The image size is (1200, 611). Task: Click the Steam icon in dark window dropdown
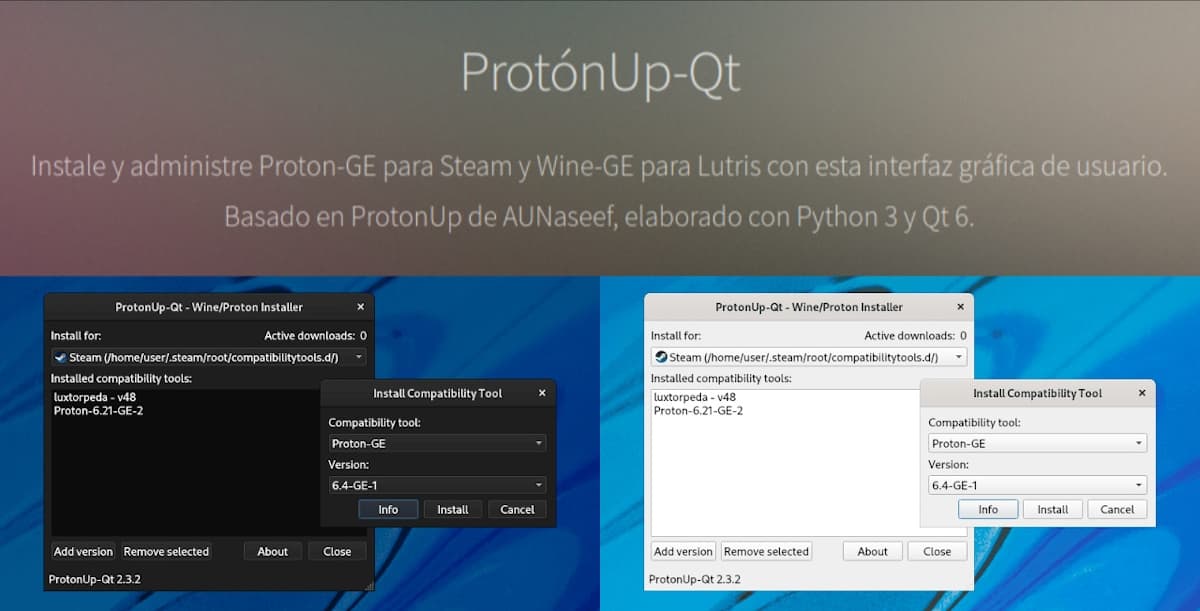click(60, 357)
